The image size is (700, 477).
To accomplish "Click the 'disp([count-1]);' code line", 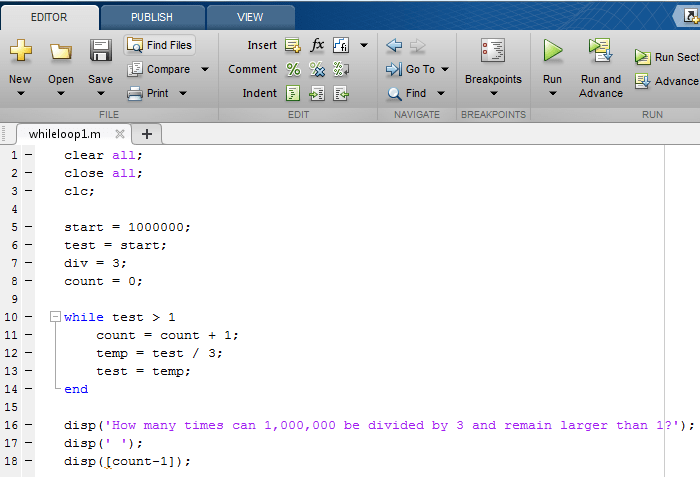I will click(127, 461).
